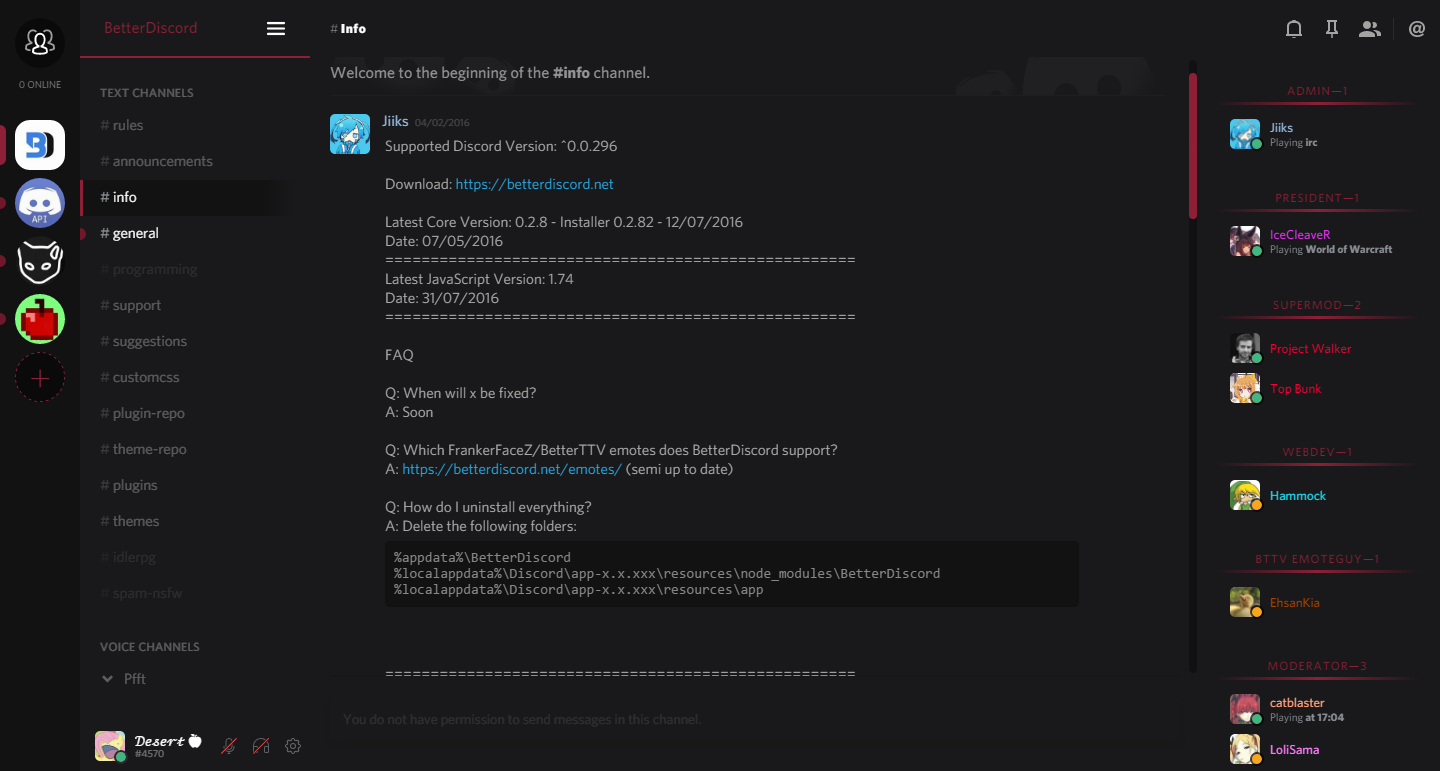Viewport: 1440px width, 771px height.
Task: Open the spam-nsfw channel
Action: 195,593
